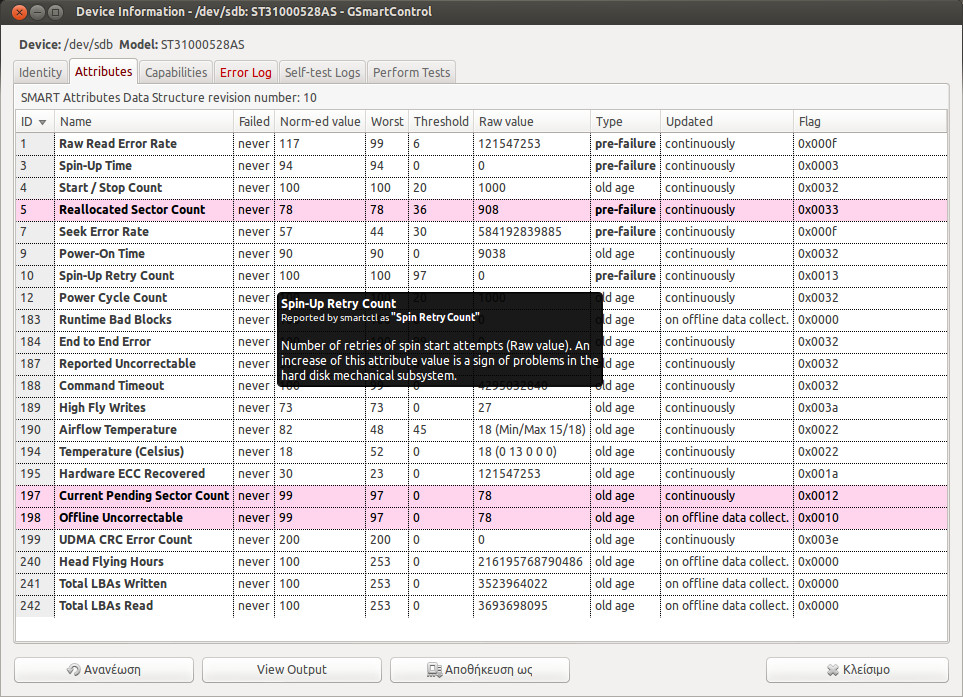Select the Current Pending Sector Count row
The height and width of the screenshot is (697, 963).
482,496
